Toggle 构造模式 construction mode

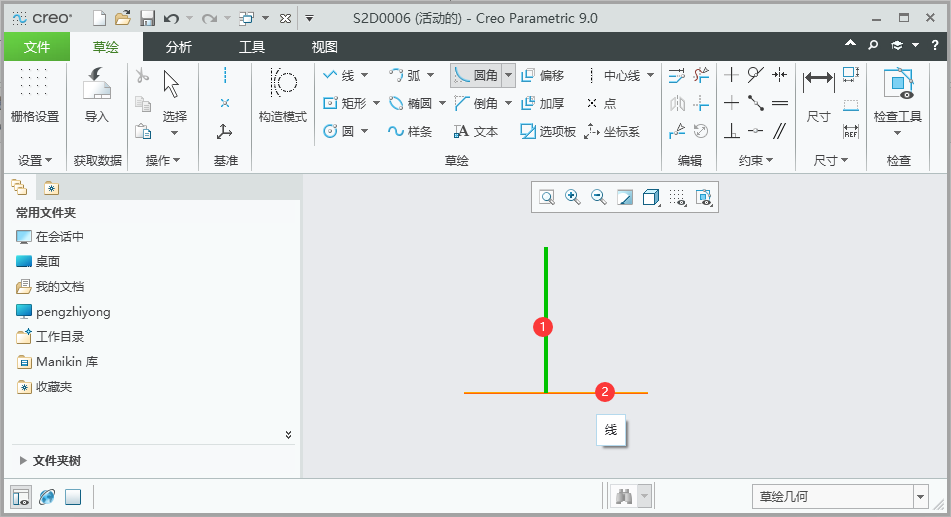(x=283, y=95)
